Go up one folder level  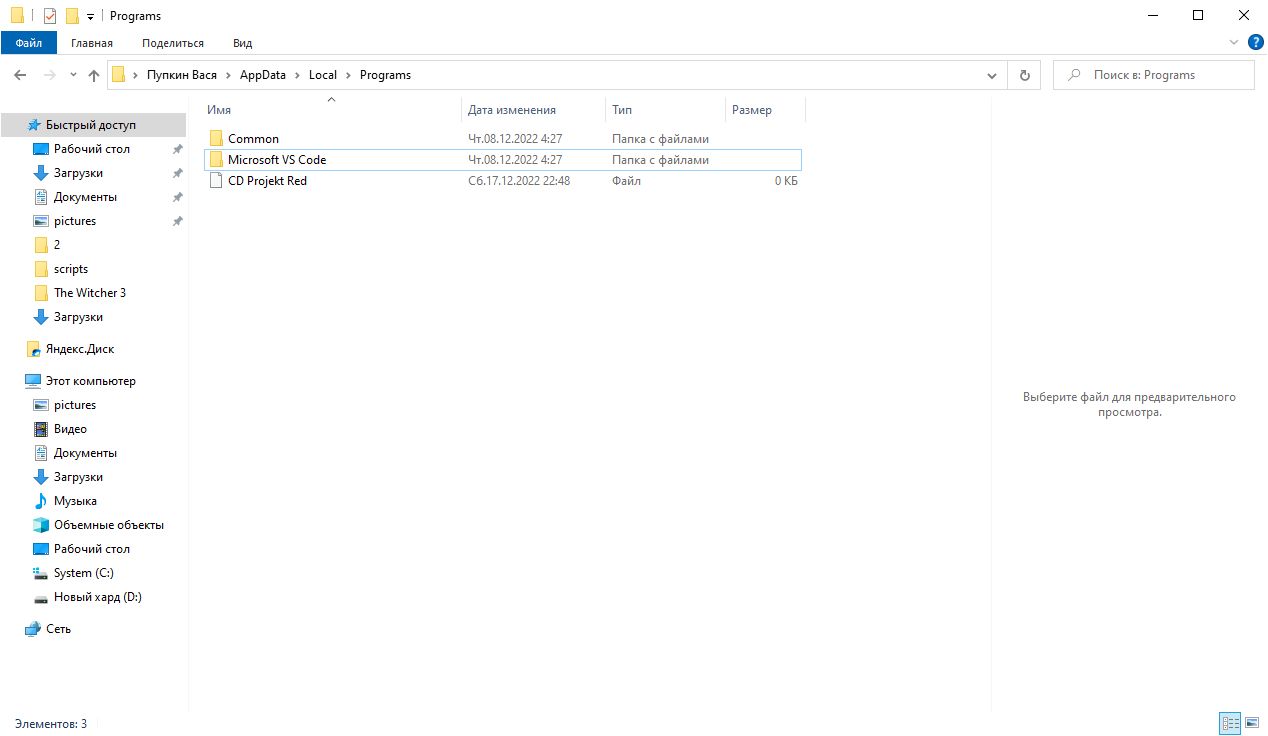point(94,75)
